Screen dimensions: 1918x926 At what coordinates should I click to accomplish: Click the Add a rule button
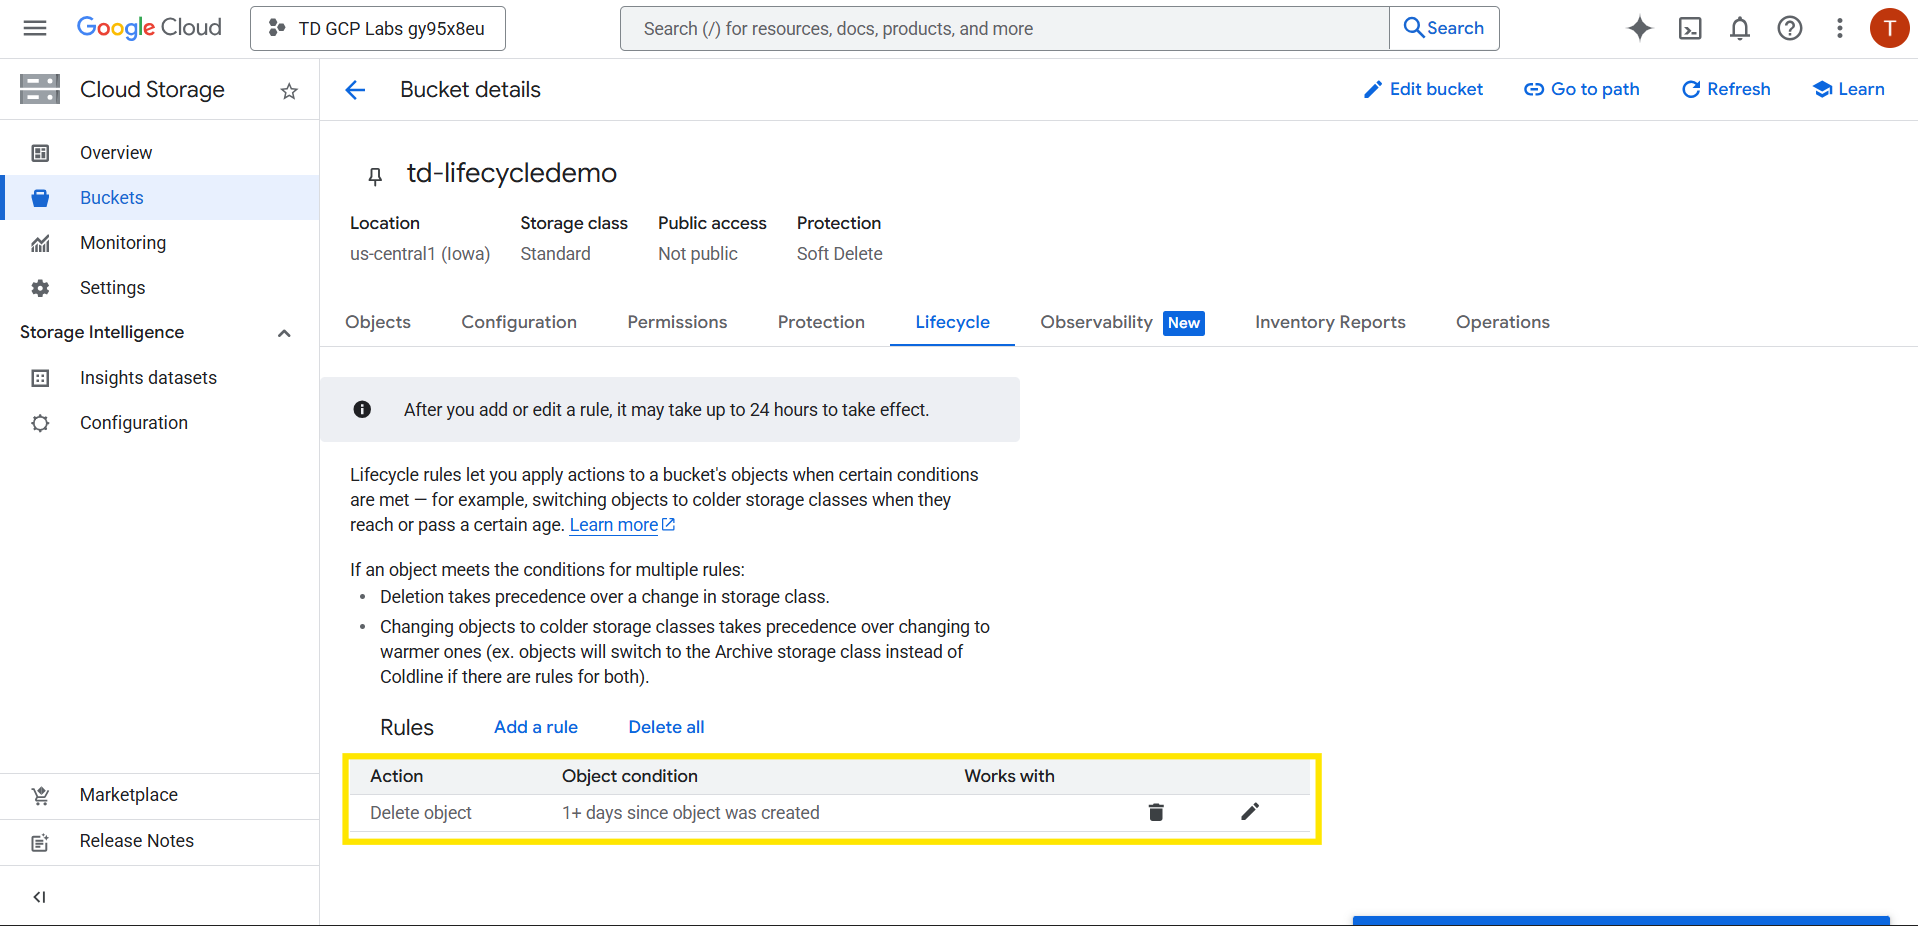click(536, 727)
